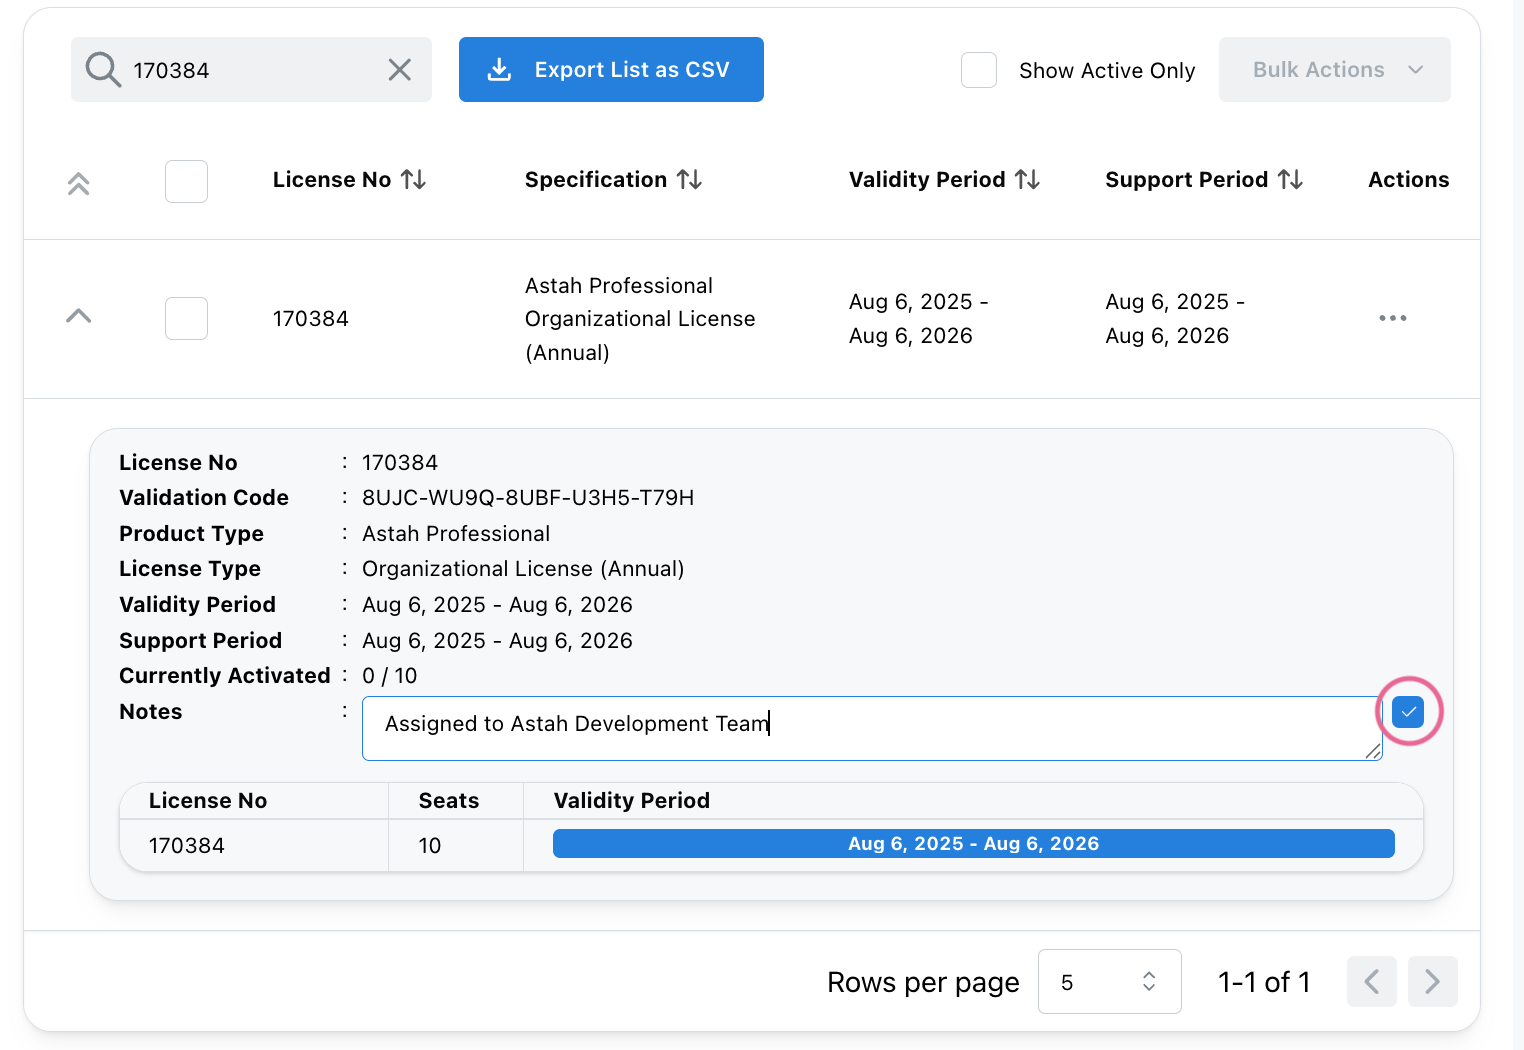Collapse all rows with double chevron
1524x1050 pixels.
[x=79, y=183]
